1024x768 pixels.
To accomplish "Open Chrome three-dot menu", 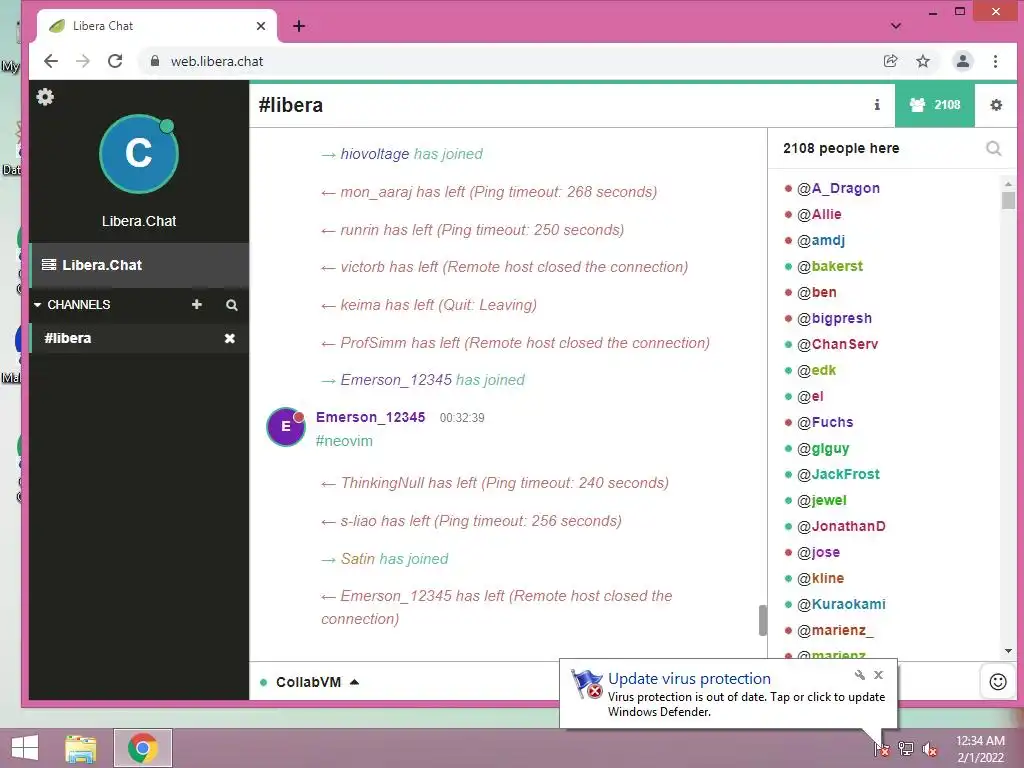I will click(995, 61).
